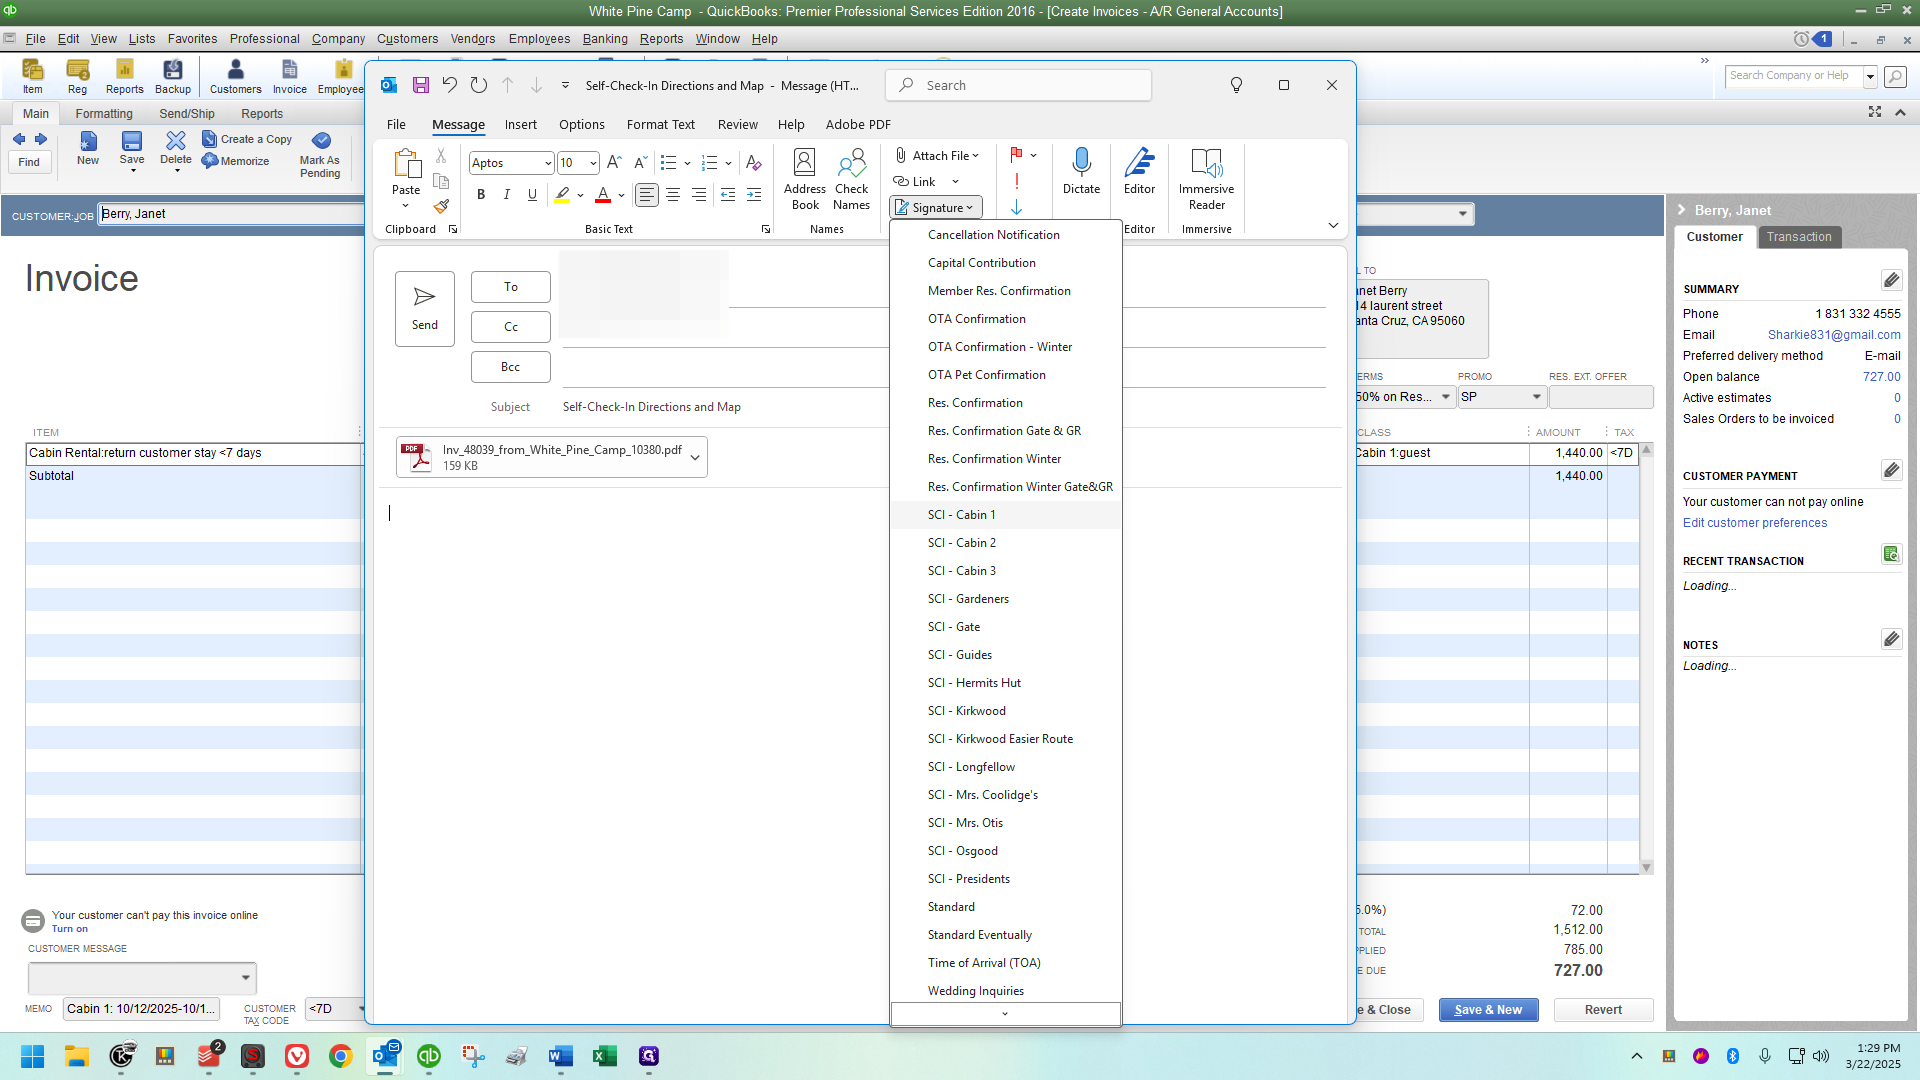Open the Address Book
The image size is (1920, 1080).
coord(805,178)
